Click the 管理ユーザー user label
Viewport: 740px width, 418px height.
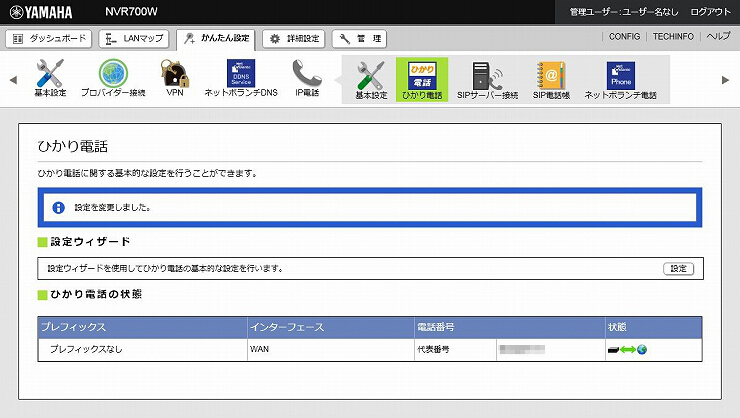(624, 12)
